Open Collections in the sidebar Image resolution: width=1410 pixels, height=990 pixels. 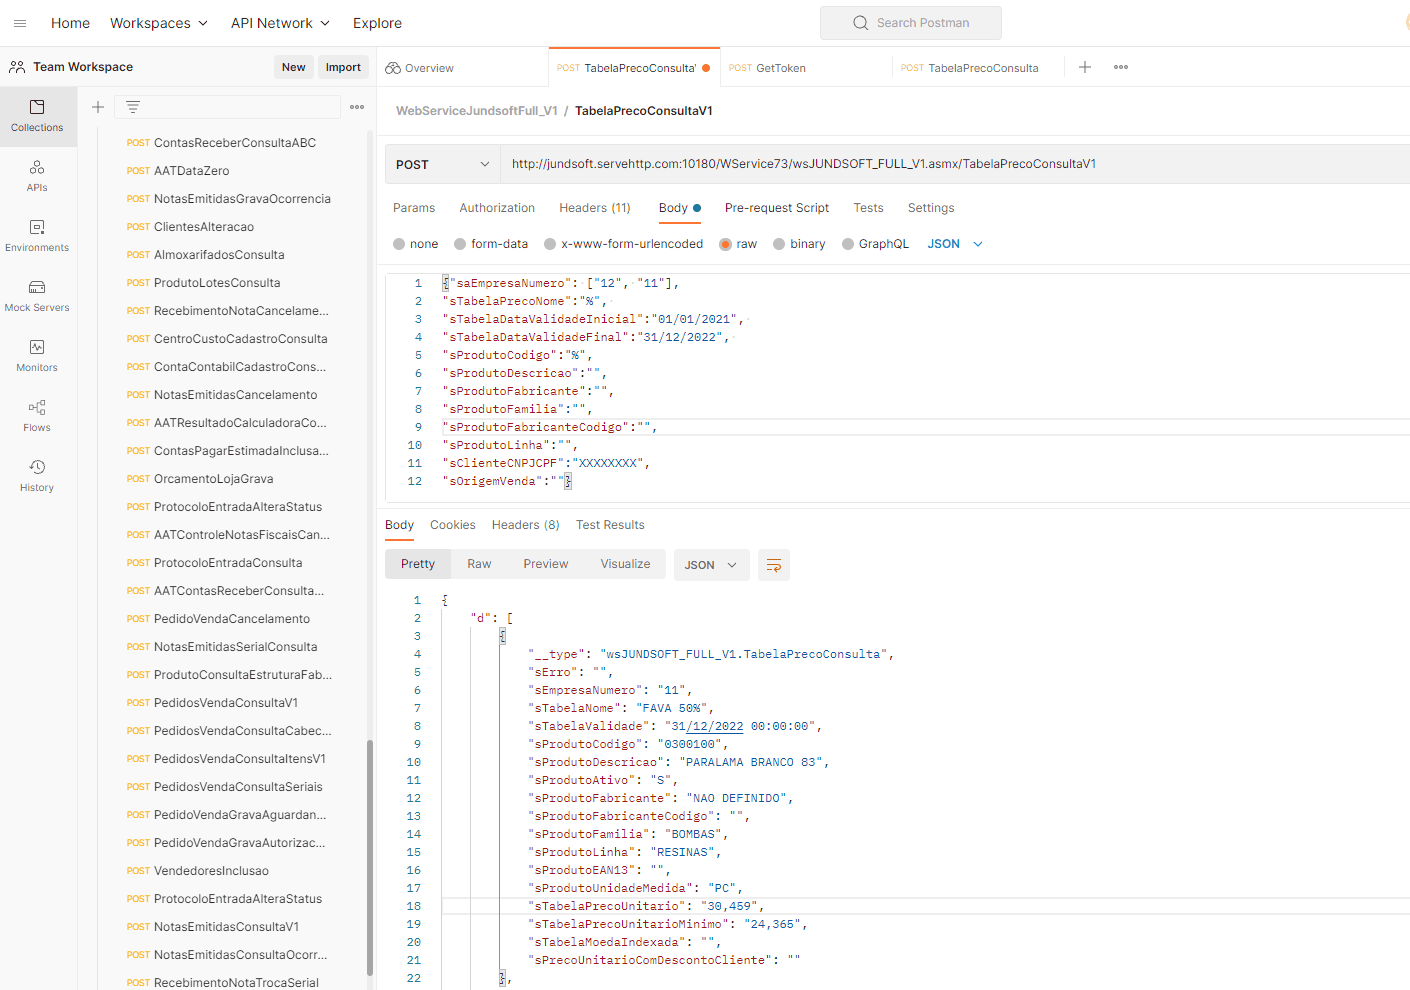click(x=37, y=116)
